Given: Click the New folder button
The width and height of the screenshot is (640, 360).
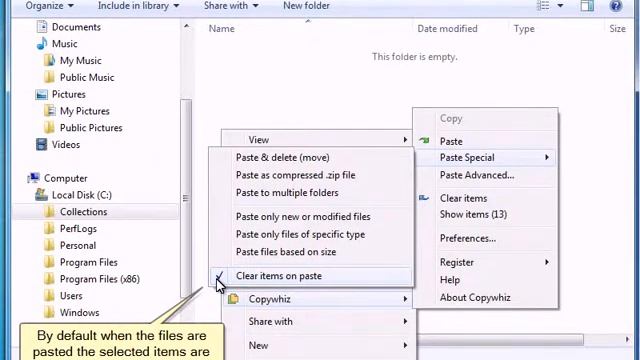Looking at the screenshot, I should 306,6.
